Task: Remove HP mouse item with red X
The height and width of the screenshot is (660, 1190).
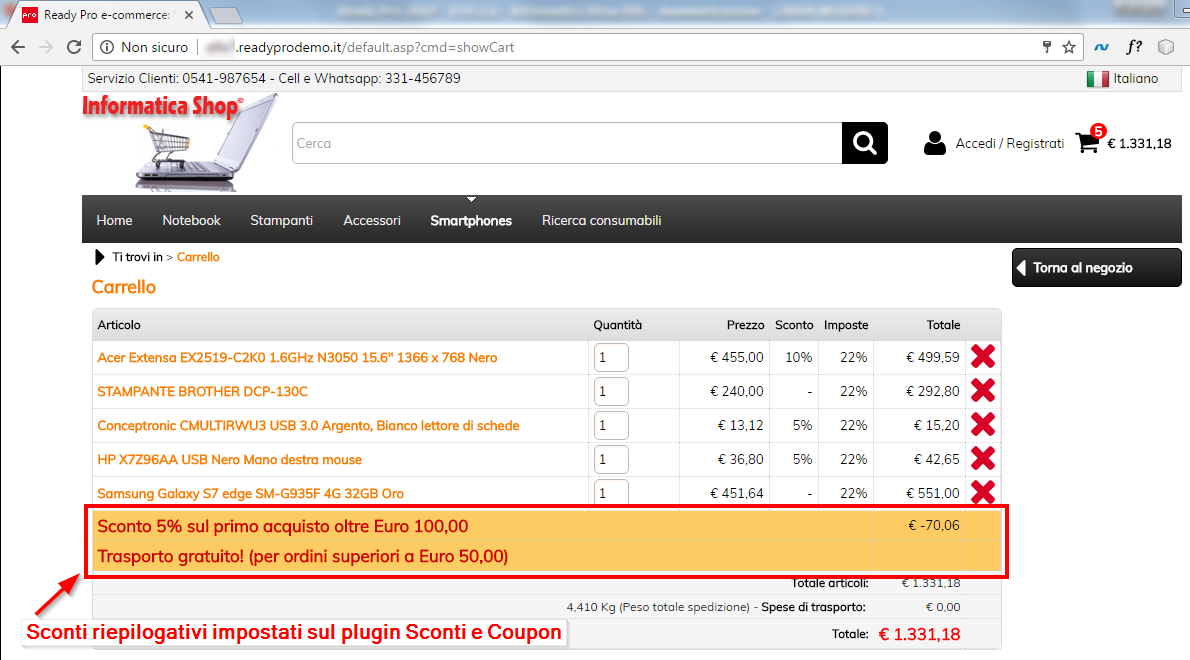Action: pos(983,459)
